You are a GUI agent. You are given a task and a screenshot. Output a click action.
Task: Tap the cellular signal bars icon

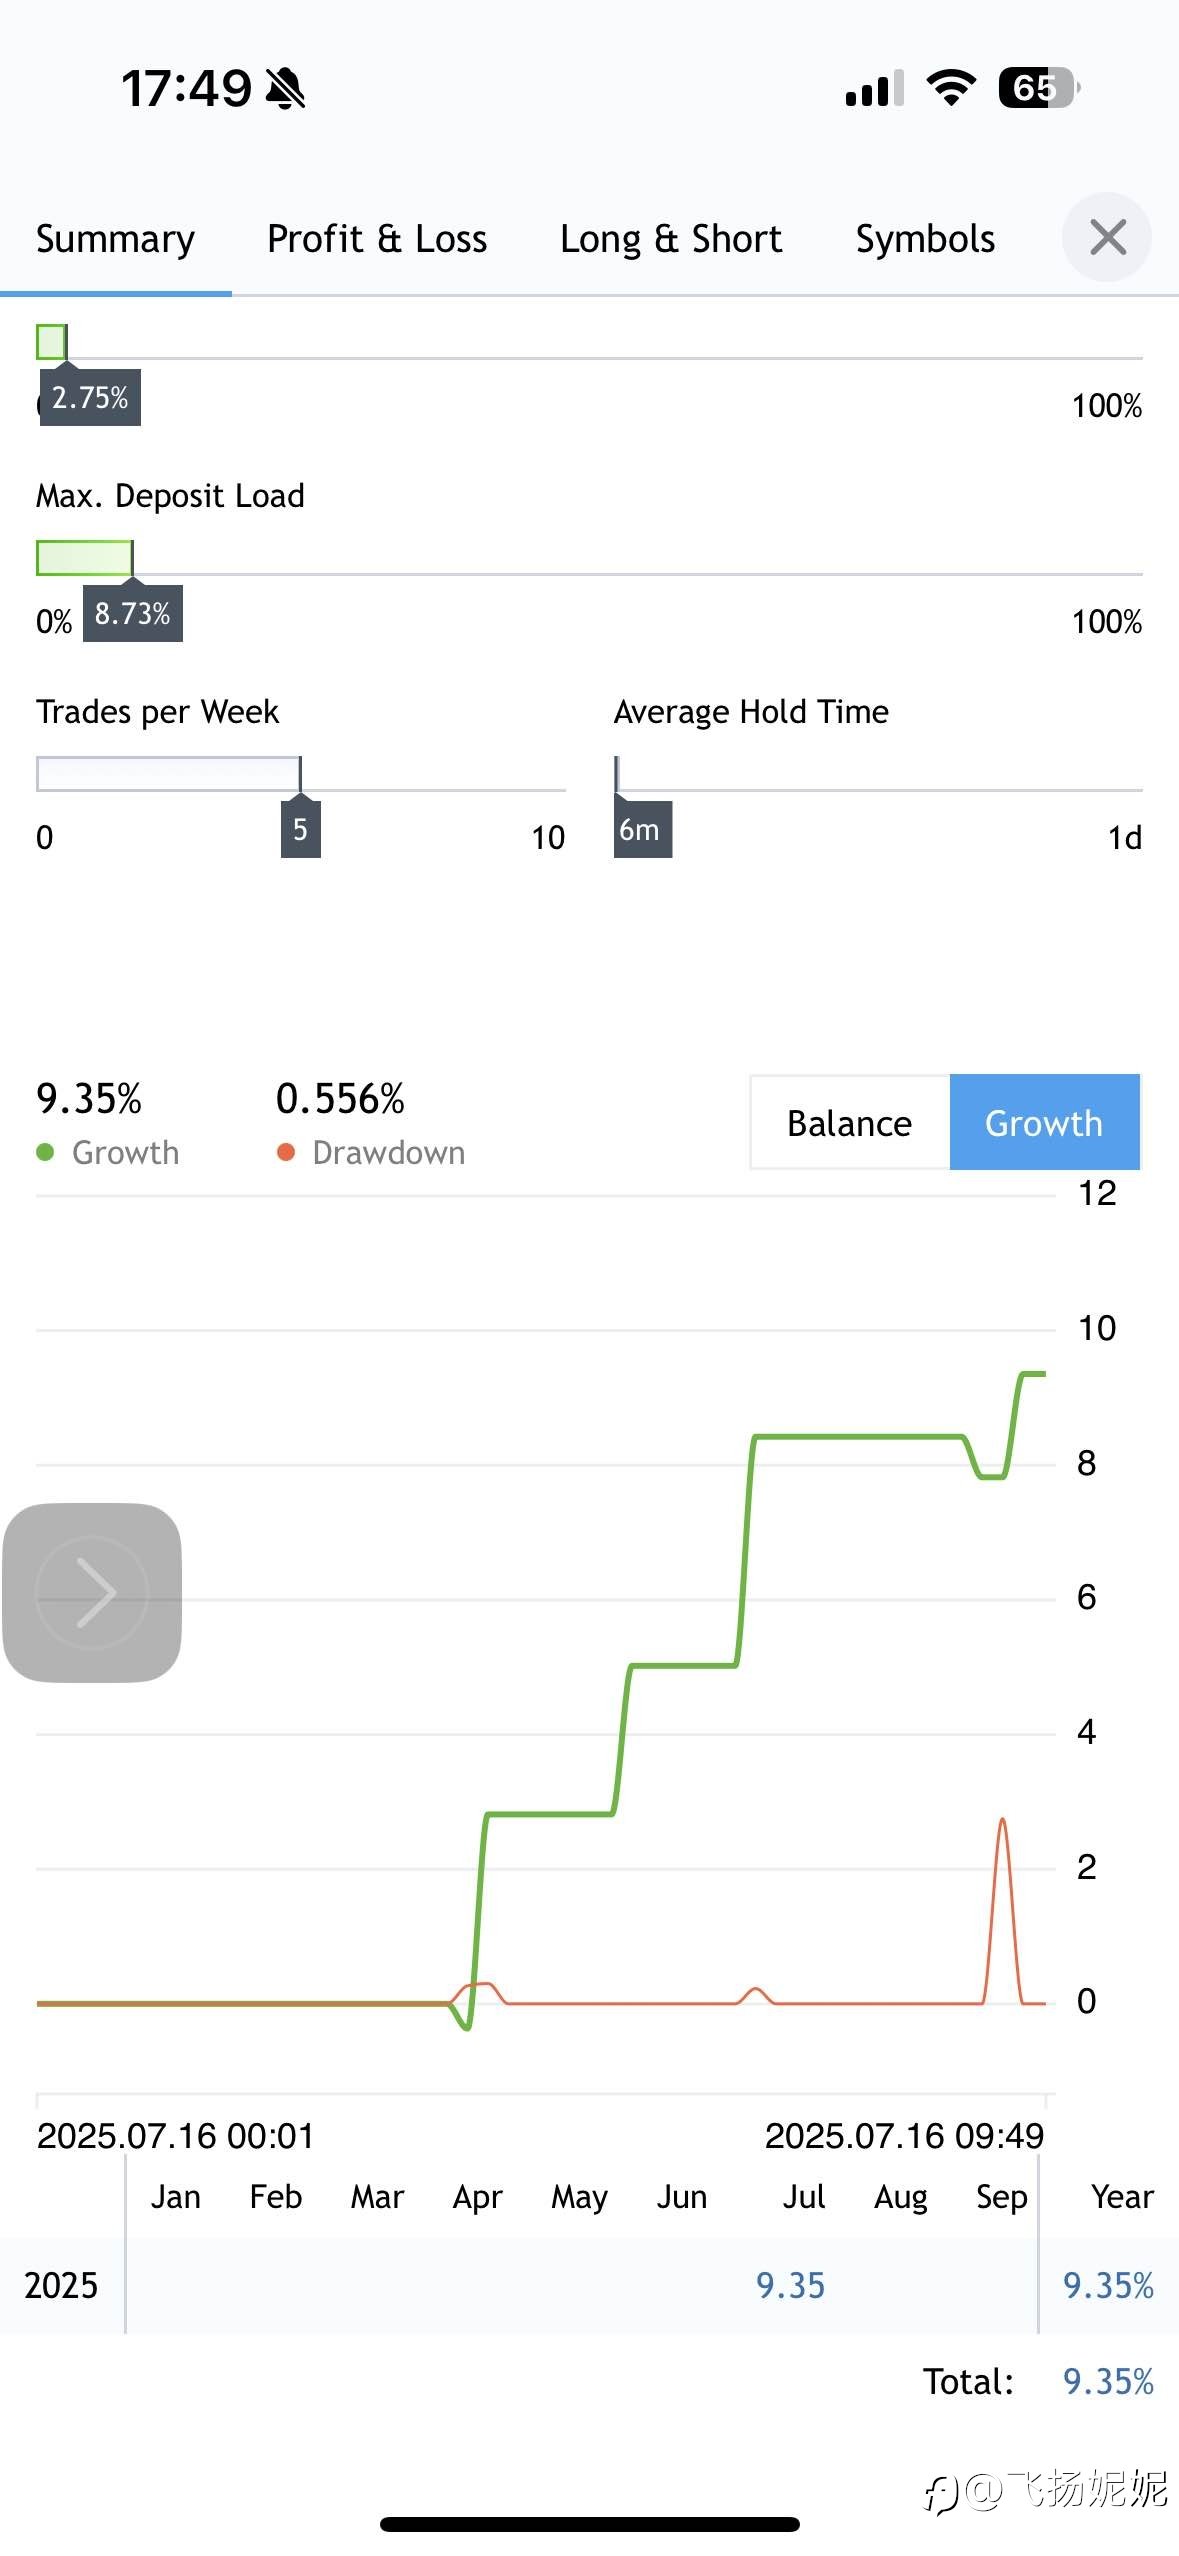pos(875,88)
